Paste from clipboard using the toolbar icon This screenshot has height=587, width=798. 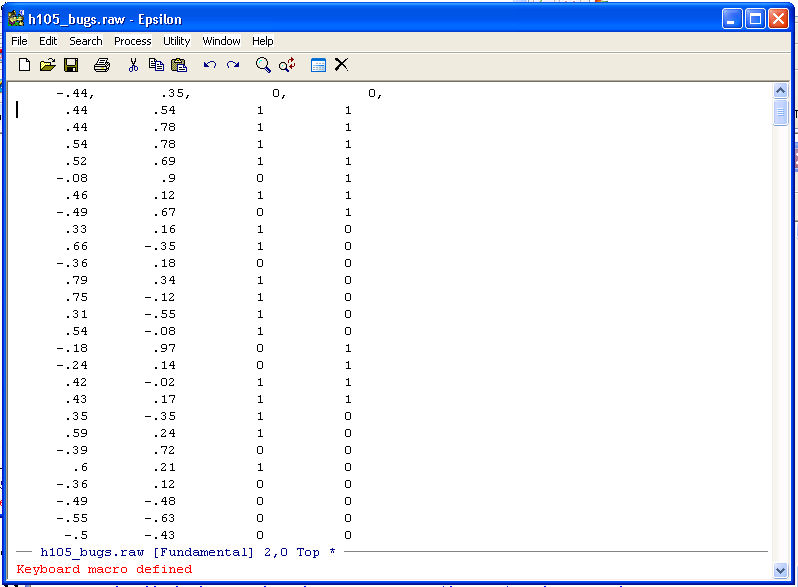coord(179,65)
